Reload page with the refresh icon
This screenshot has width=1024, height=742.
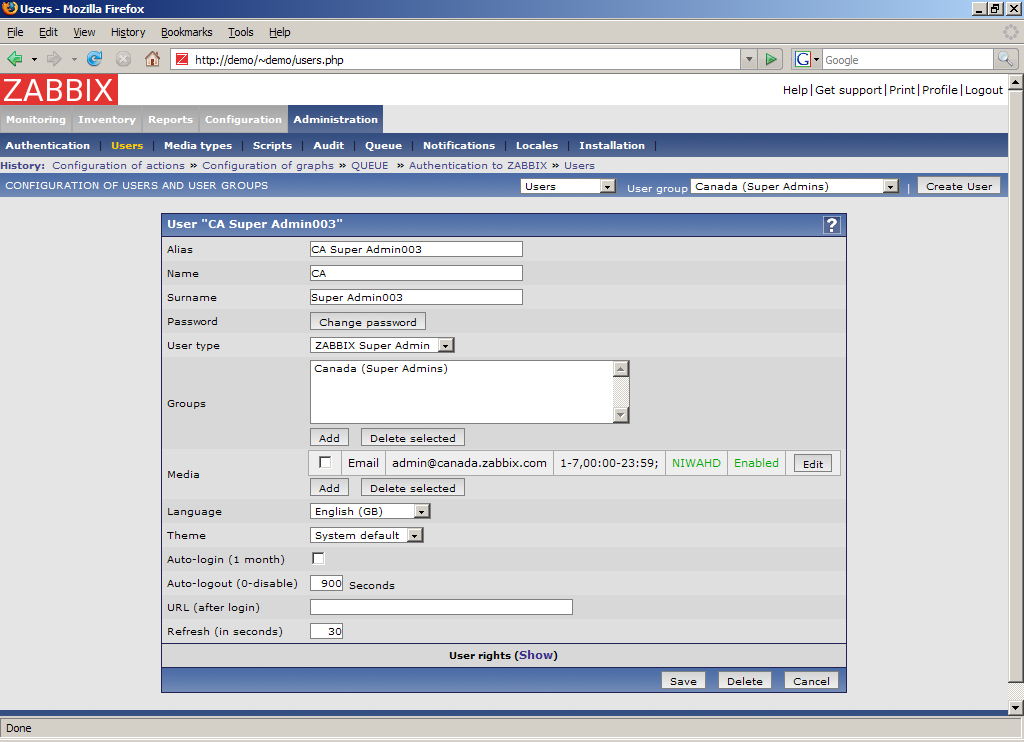(95, 59)
